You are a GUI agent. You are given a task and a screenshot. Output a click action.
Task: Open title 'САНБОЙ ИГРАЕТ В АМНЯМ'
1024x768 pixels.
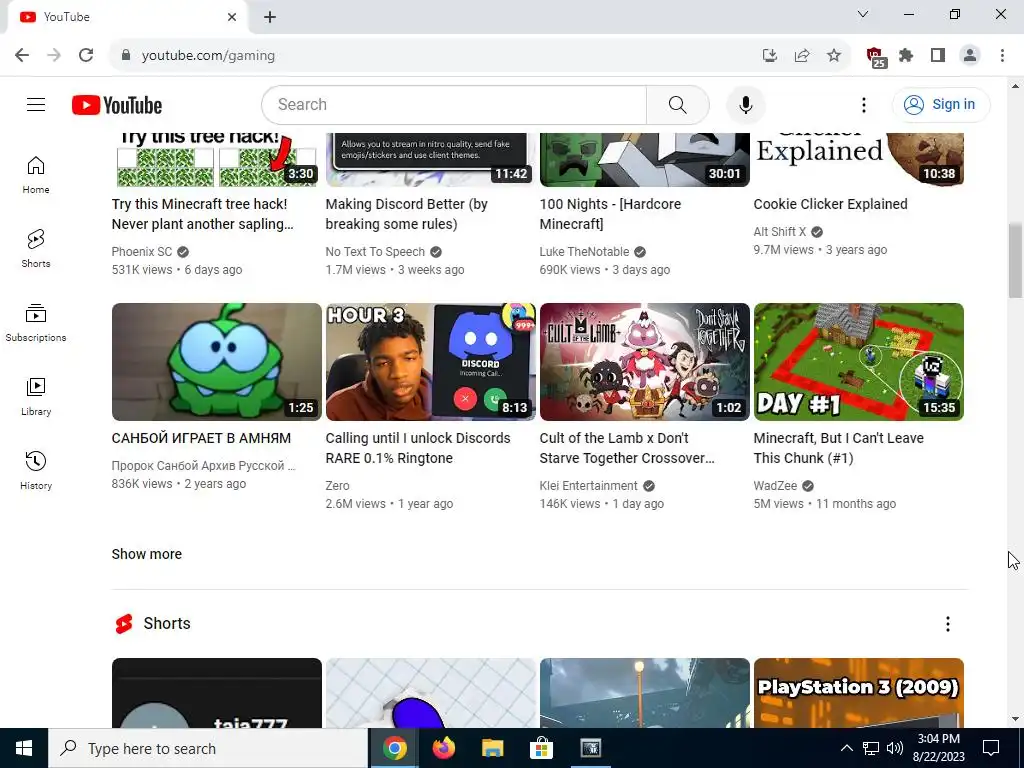pos(201,438)
